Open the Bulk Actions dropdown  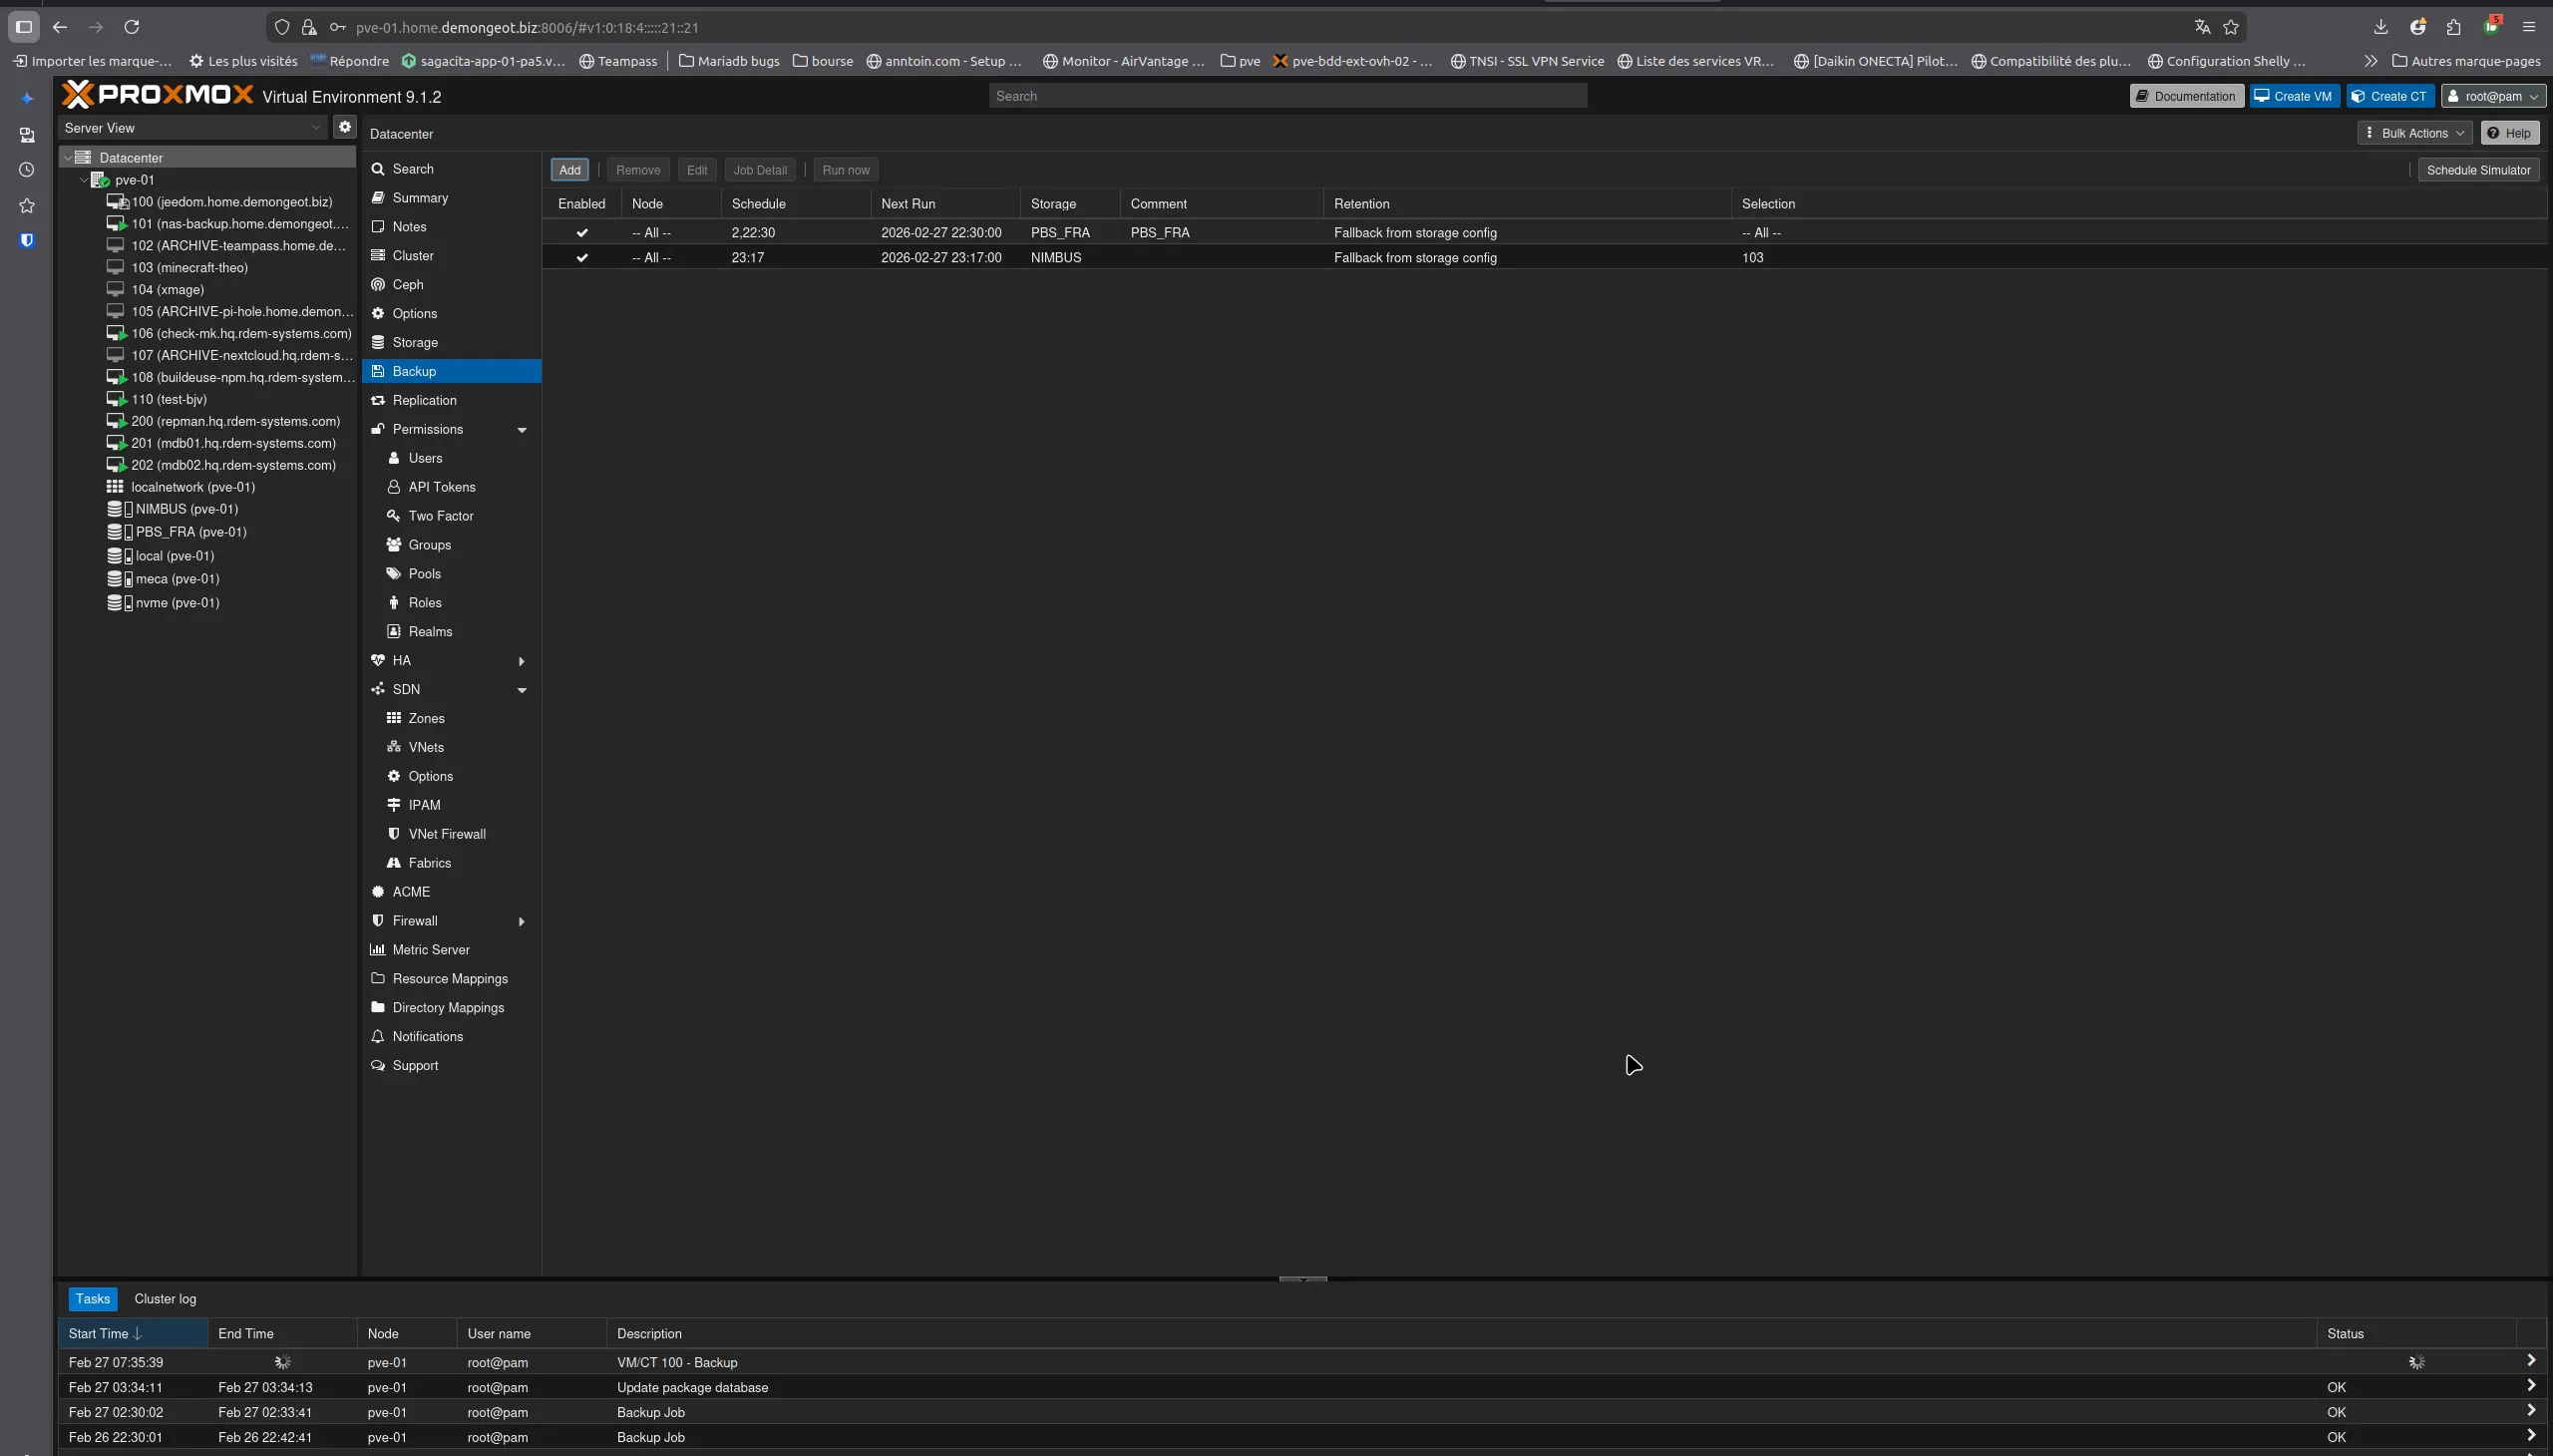coord(2414,133)
